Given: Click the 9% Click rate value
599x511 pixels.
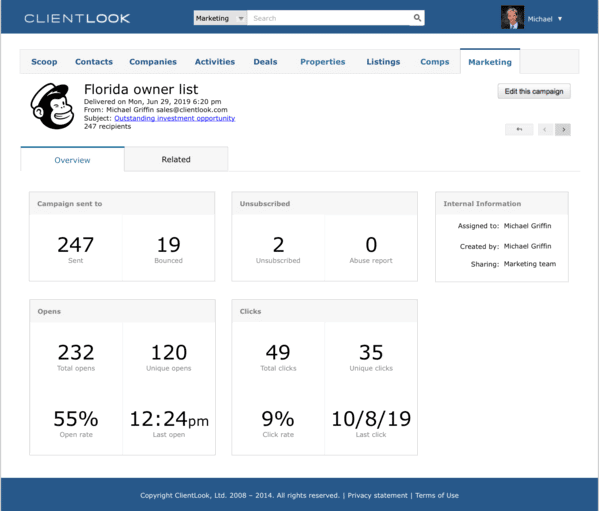Looking at the screenshot, I should tap(278, 419).
